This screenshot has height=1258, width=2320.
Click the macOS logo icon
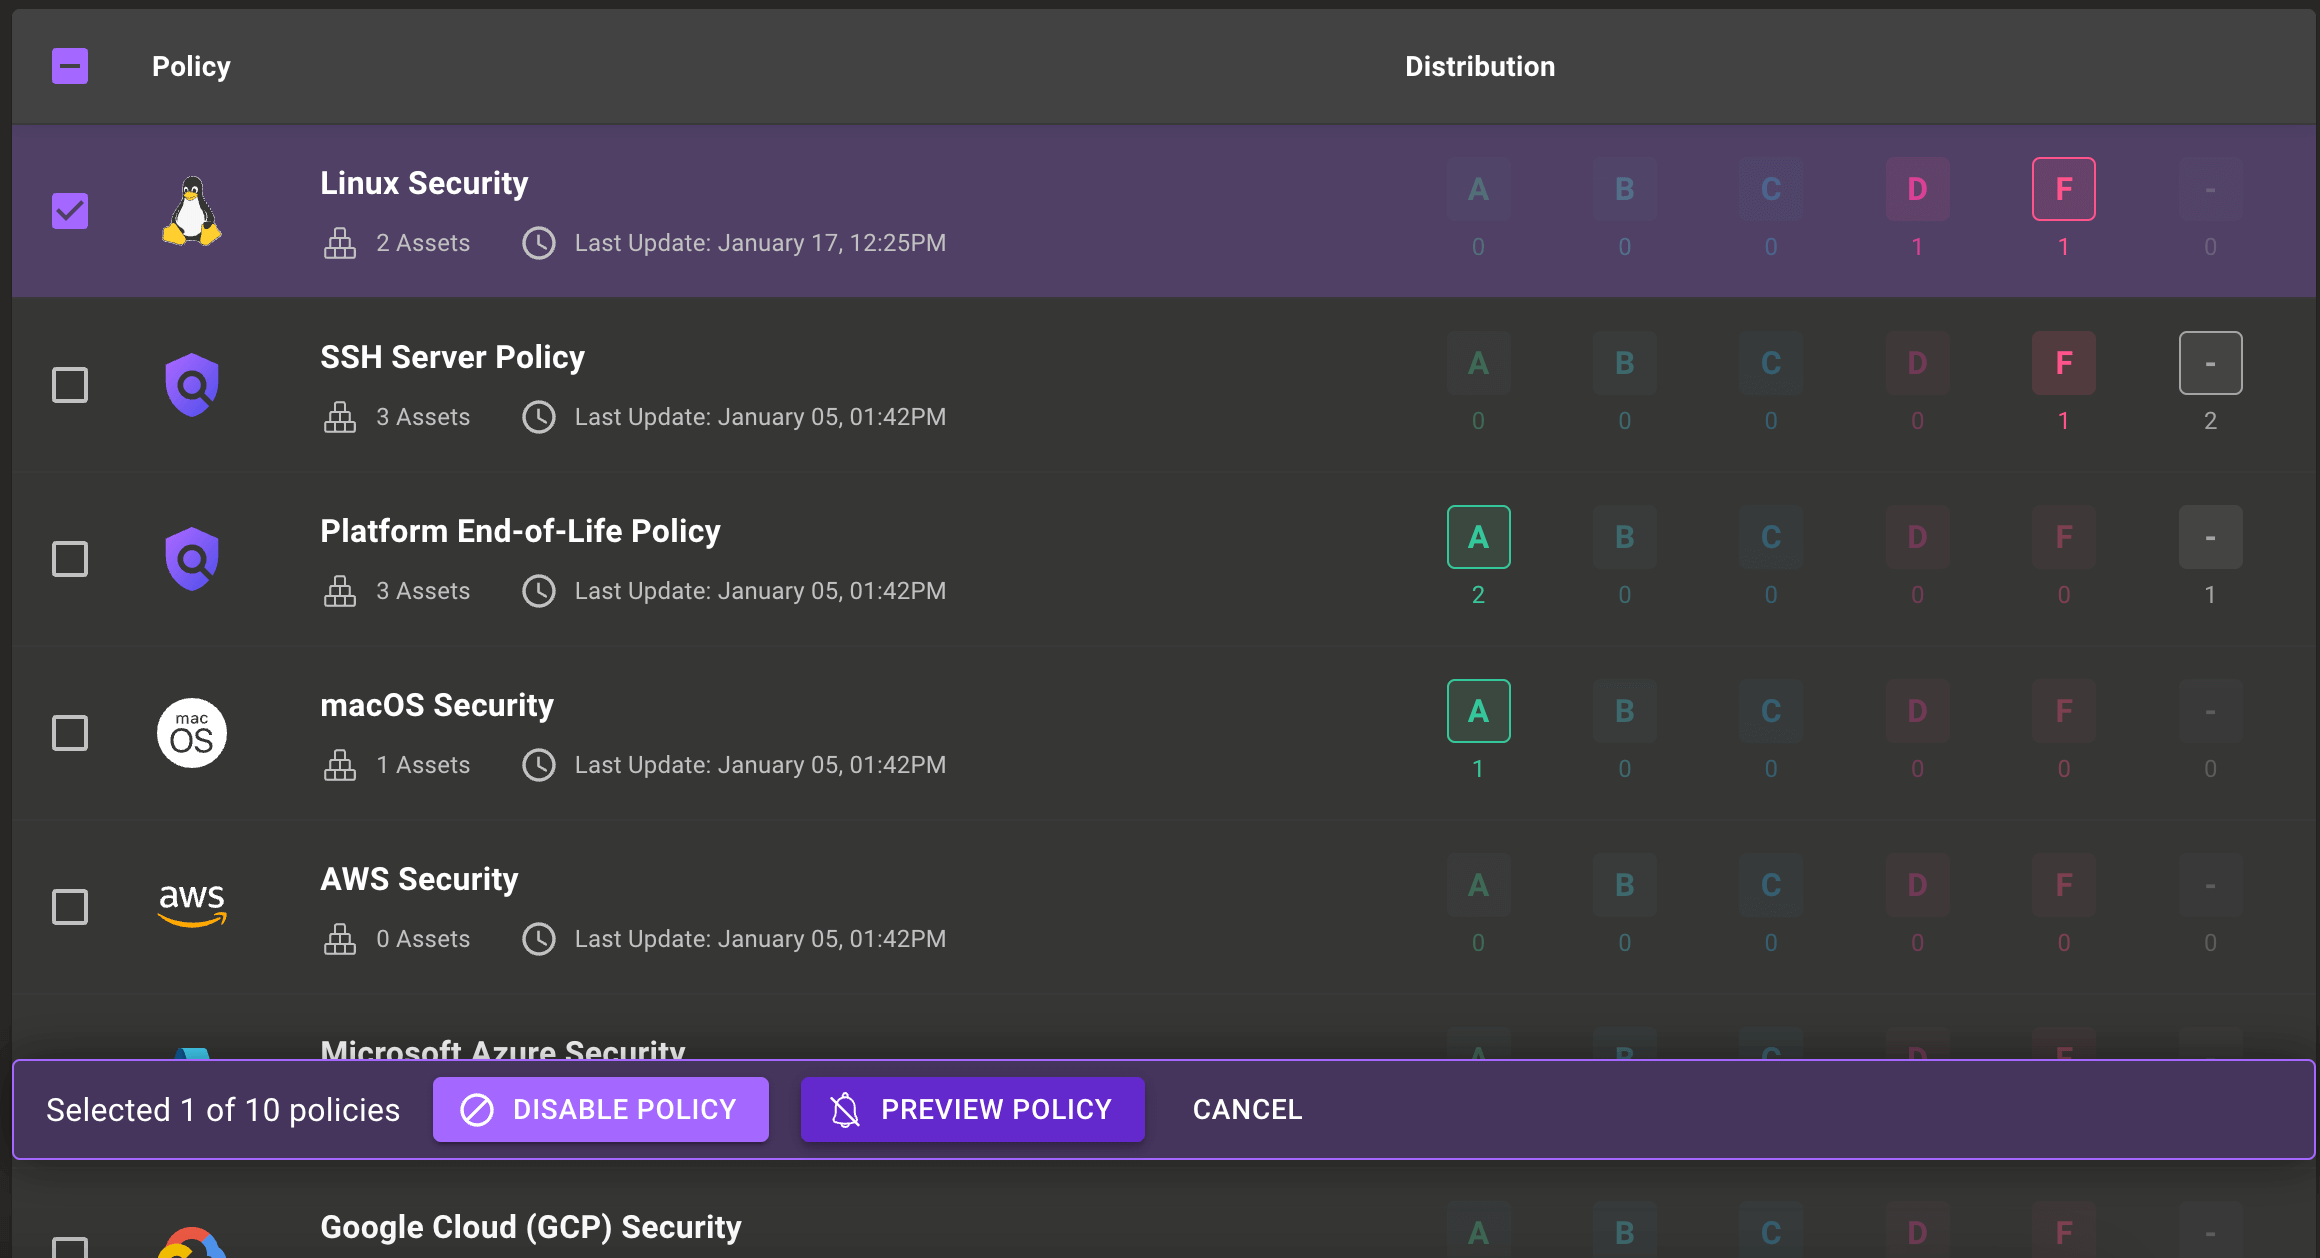tap(191, 733)
